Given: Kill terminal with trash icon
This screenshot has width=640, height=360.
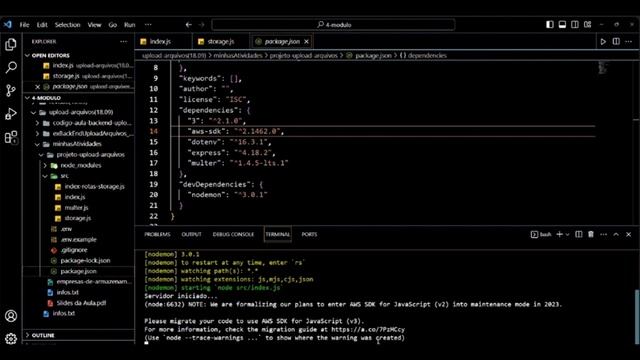Looking at the screenshot, I should (591, 234).
